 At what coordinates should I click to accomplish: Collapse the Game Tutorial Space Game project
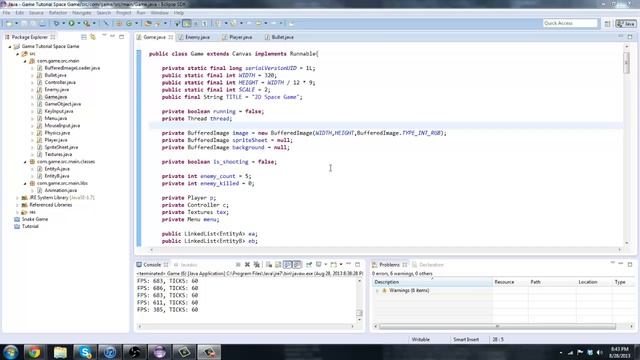(10, 47)
